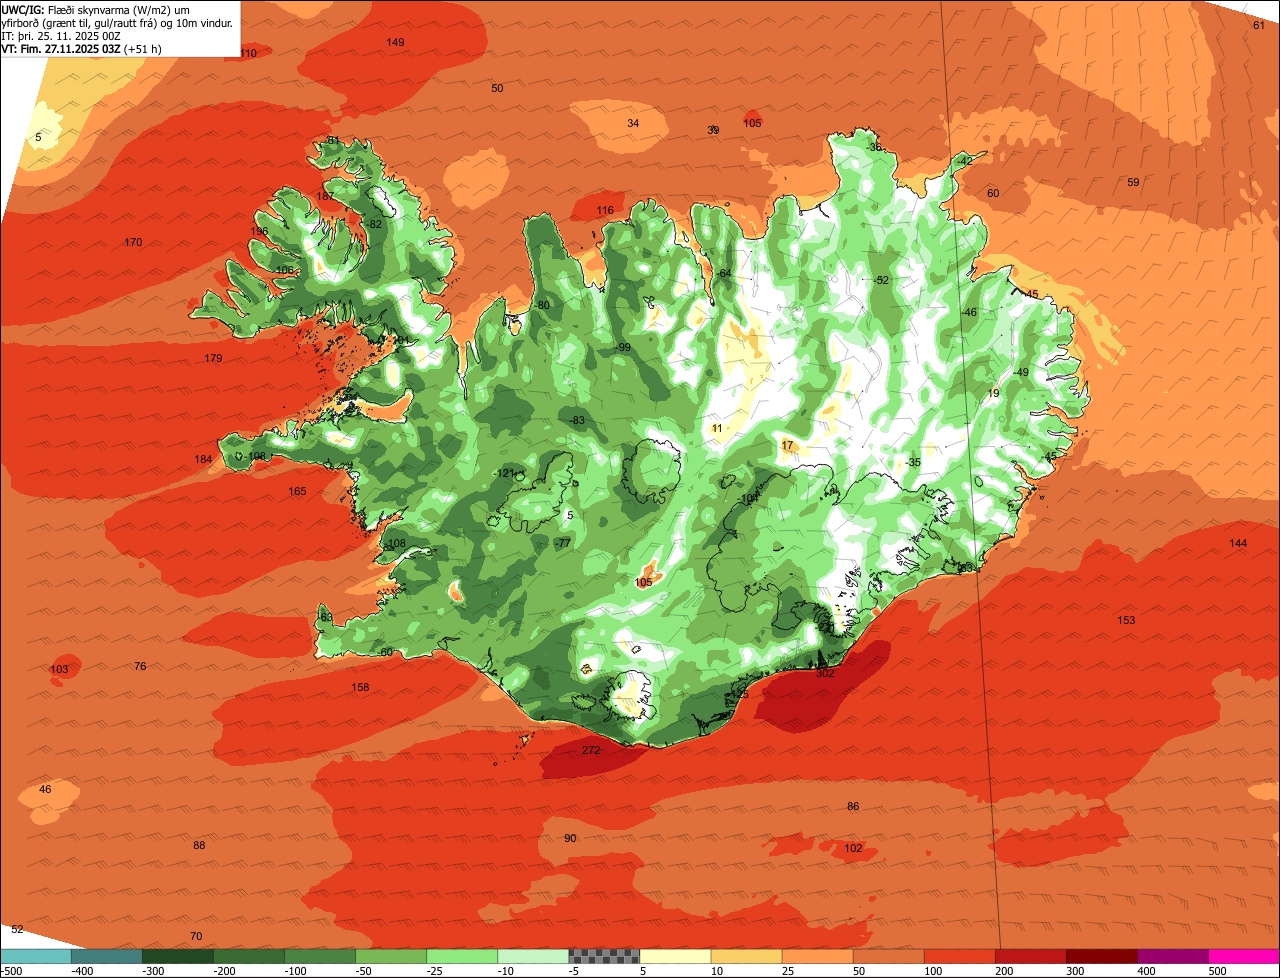Click the legend label '-500'

point(11,971)
